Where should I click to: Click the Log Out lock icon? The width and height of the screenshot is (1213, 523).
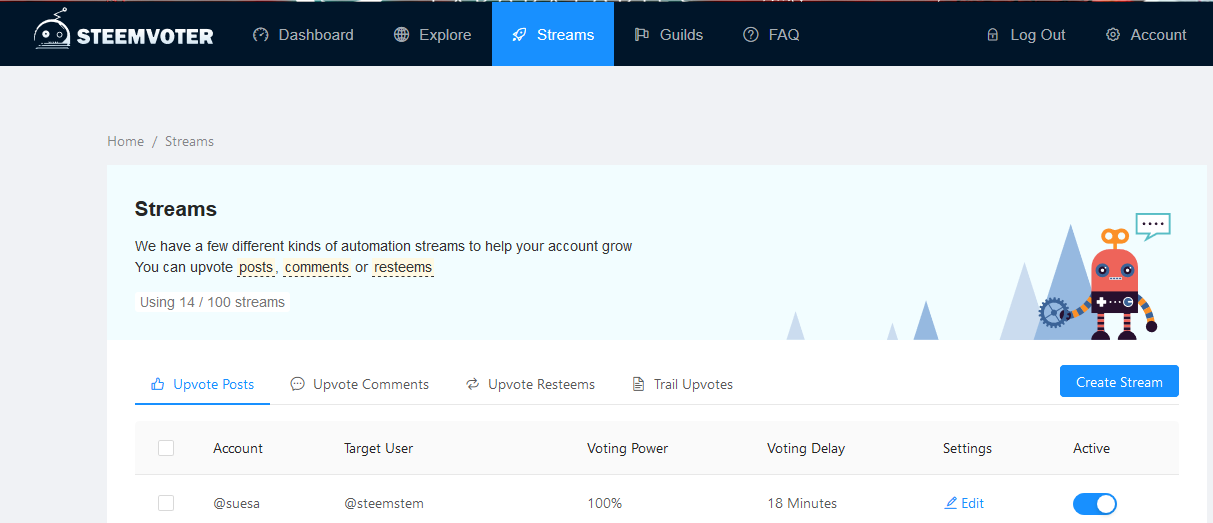pos(993,35)
